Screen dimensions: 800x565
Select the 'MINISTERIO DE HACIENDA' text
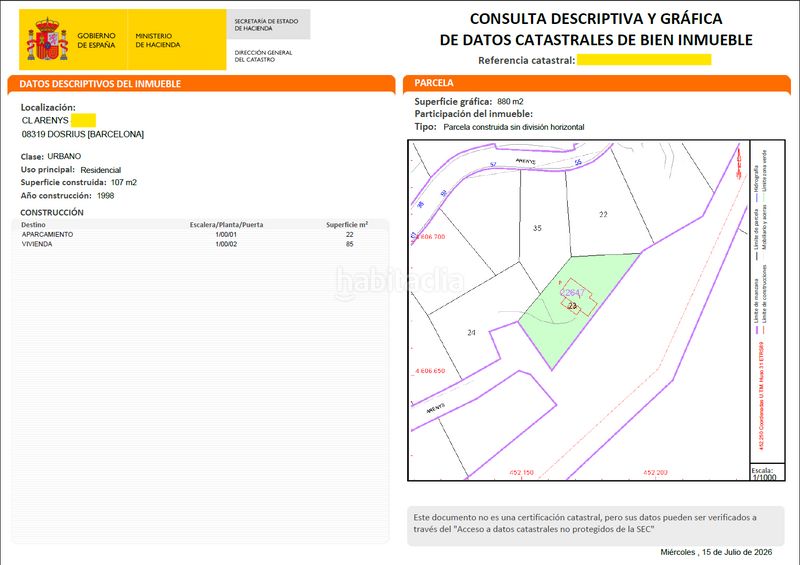(158, 40)
